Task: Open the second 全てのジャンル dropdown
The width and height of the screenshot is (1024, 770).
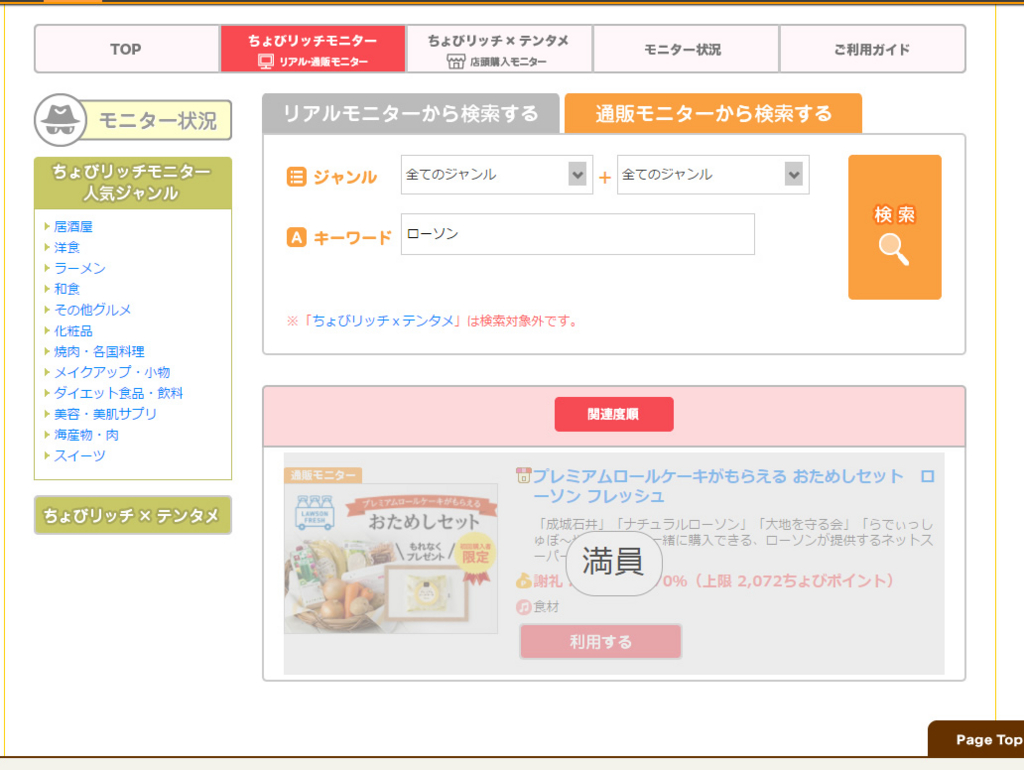Action: click(x=712, y=174)
